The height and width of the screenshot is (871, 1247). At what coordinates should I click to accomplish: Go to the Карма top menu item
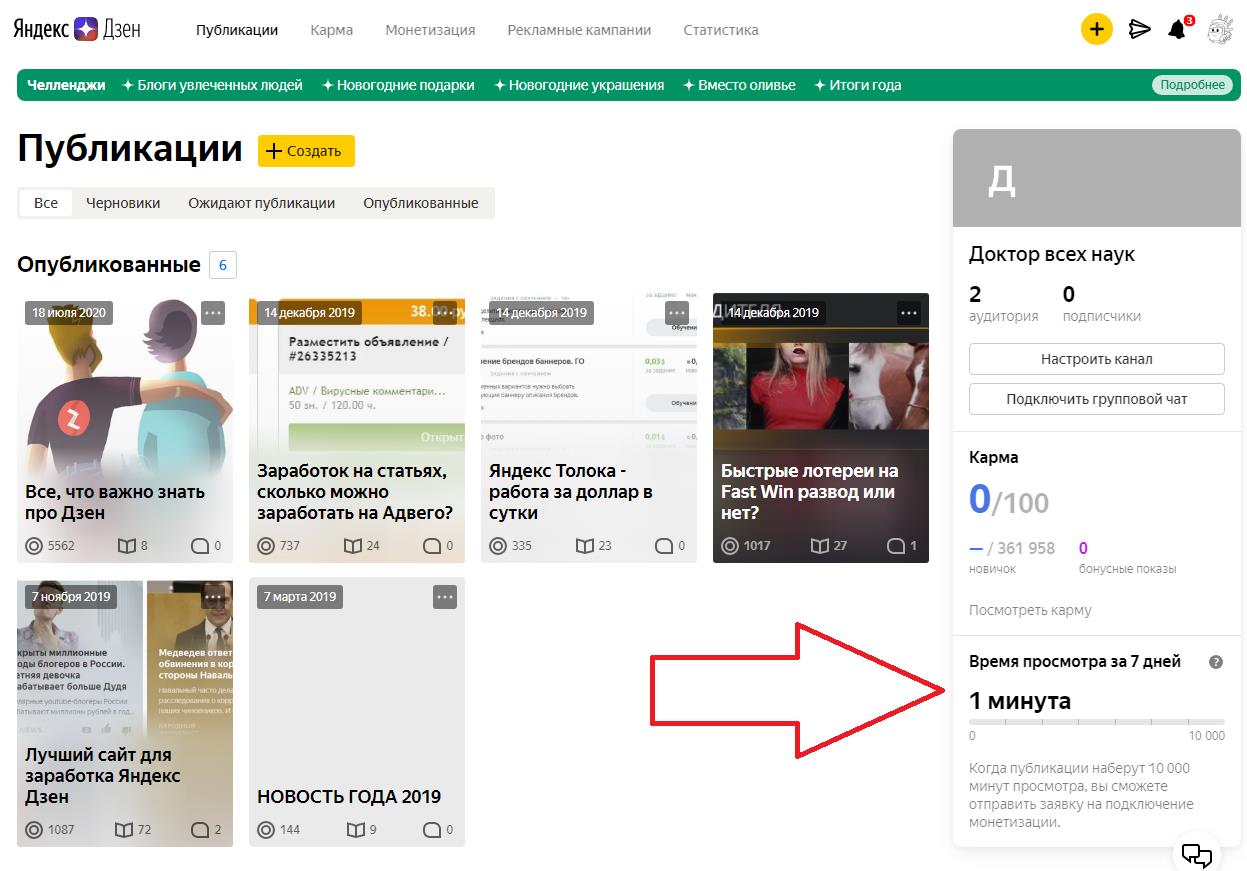tap(332, 30)
